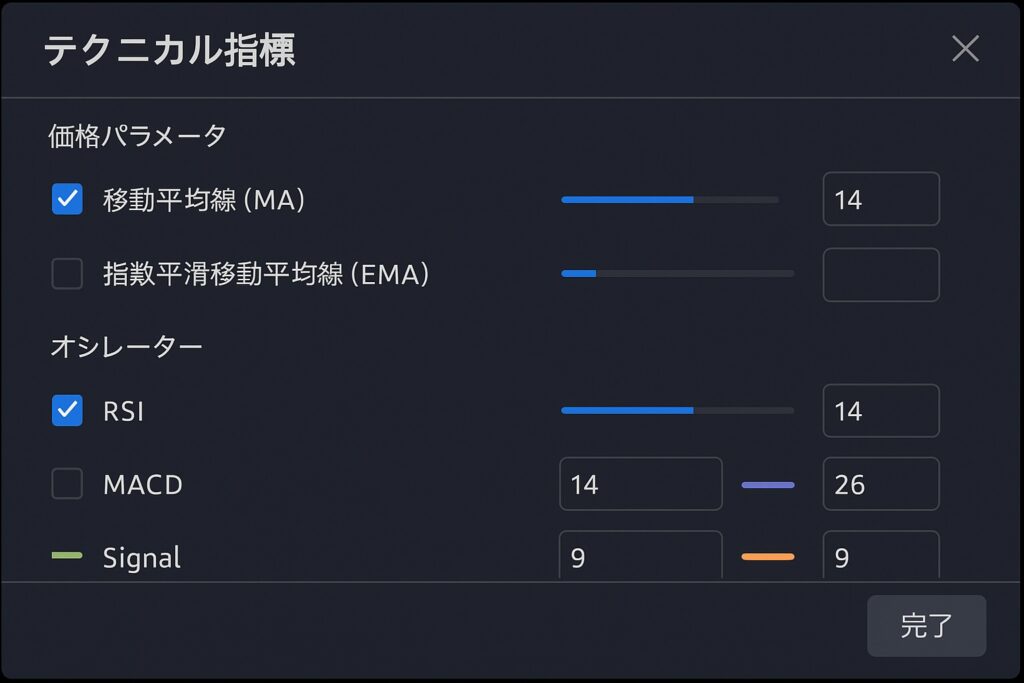Focus the empty EMA period field
The image size is (1024, 683).
pyautogui.click(x=881, y=275)
